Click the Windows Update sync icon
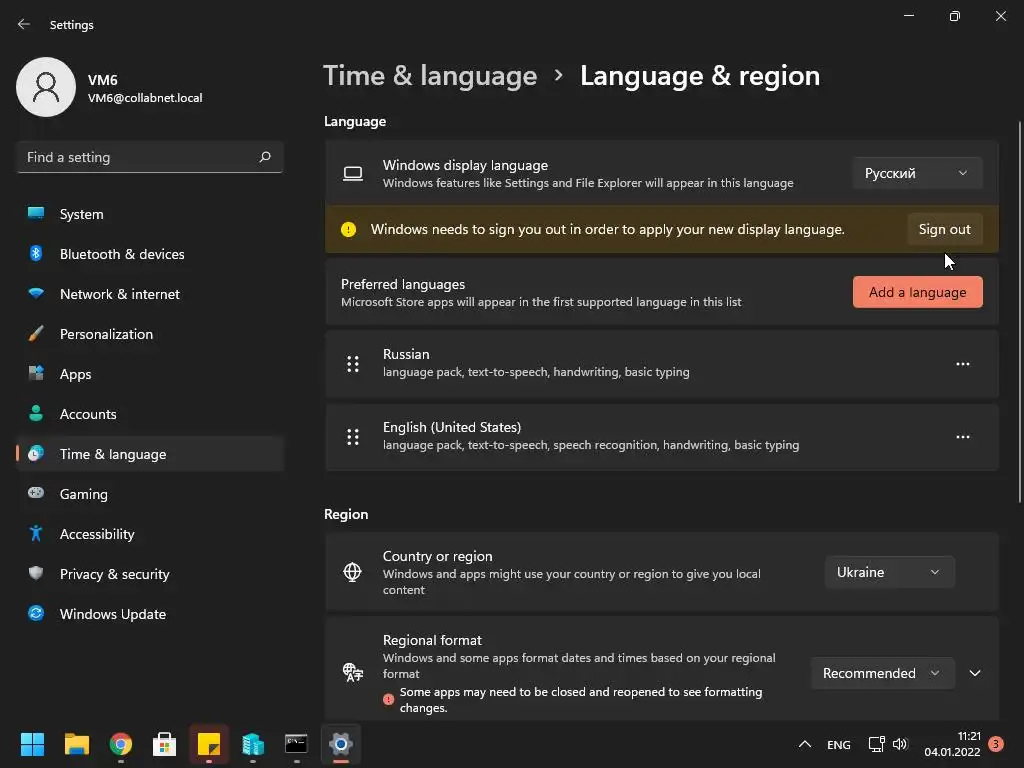Viewport: 1024px width, 768px height. pyautogui.click(x=36, y=613)
